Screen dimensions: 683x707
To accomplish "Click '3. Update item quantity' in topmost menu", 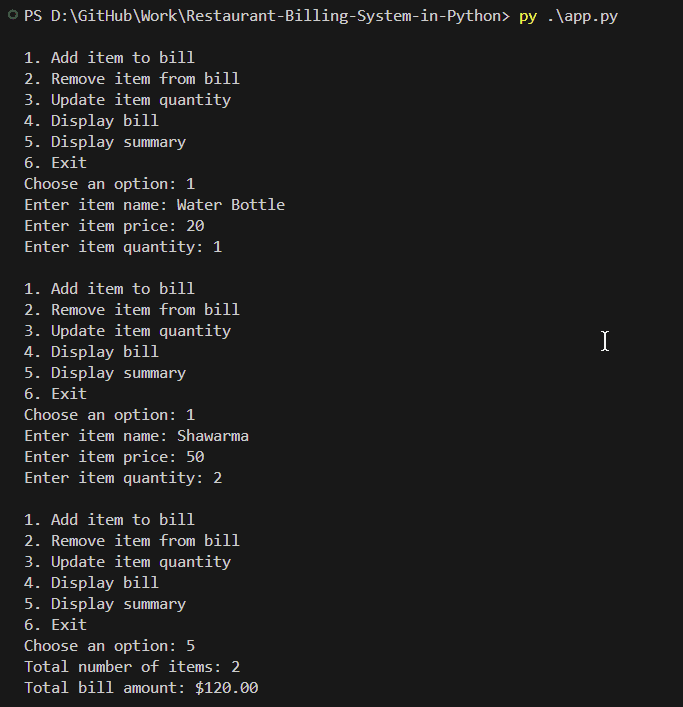I will pos(127,100).
